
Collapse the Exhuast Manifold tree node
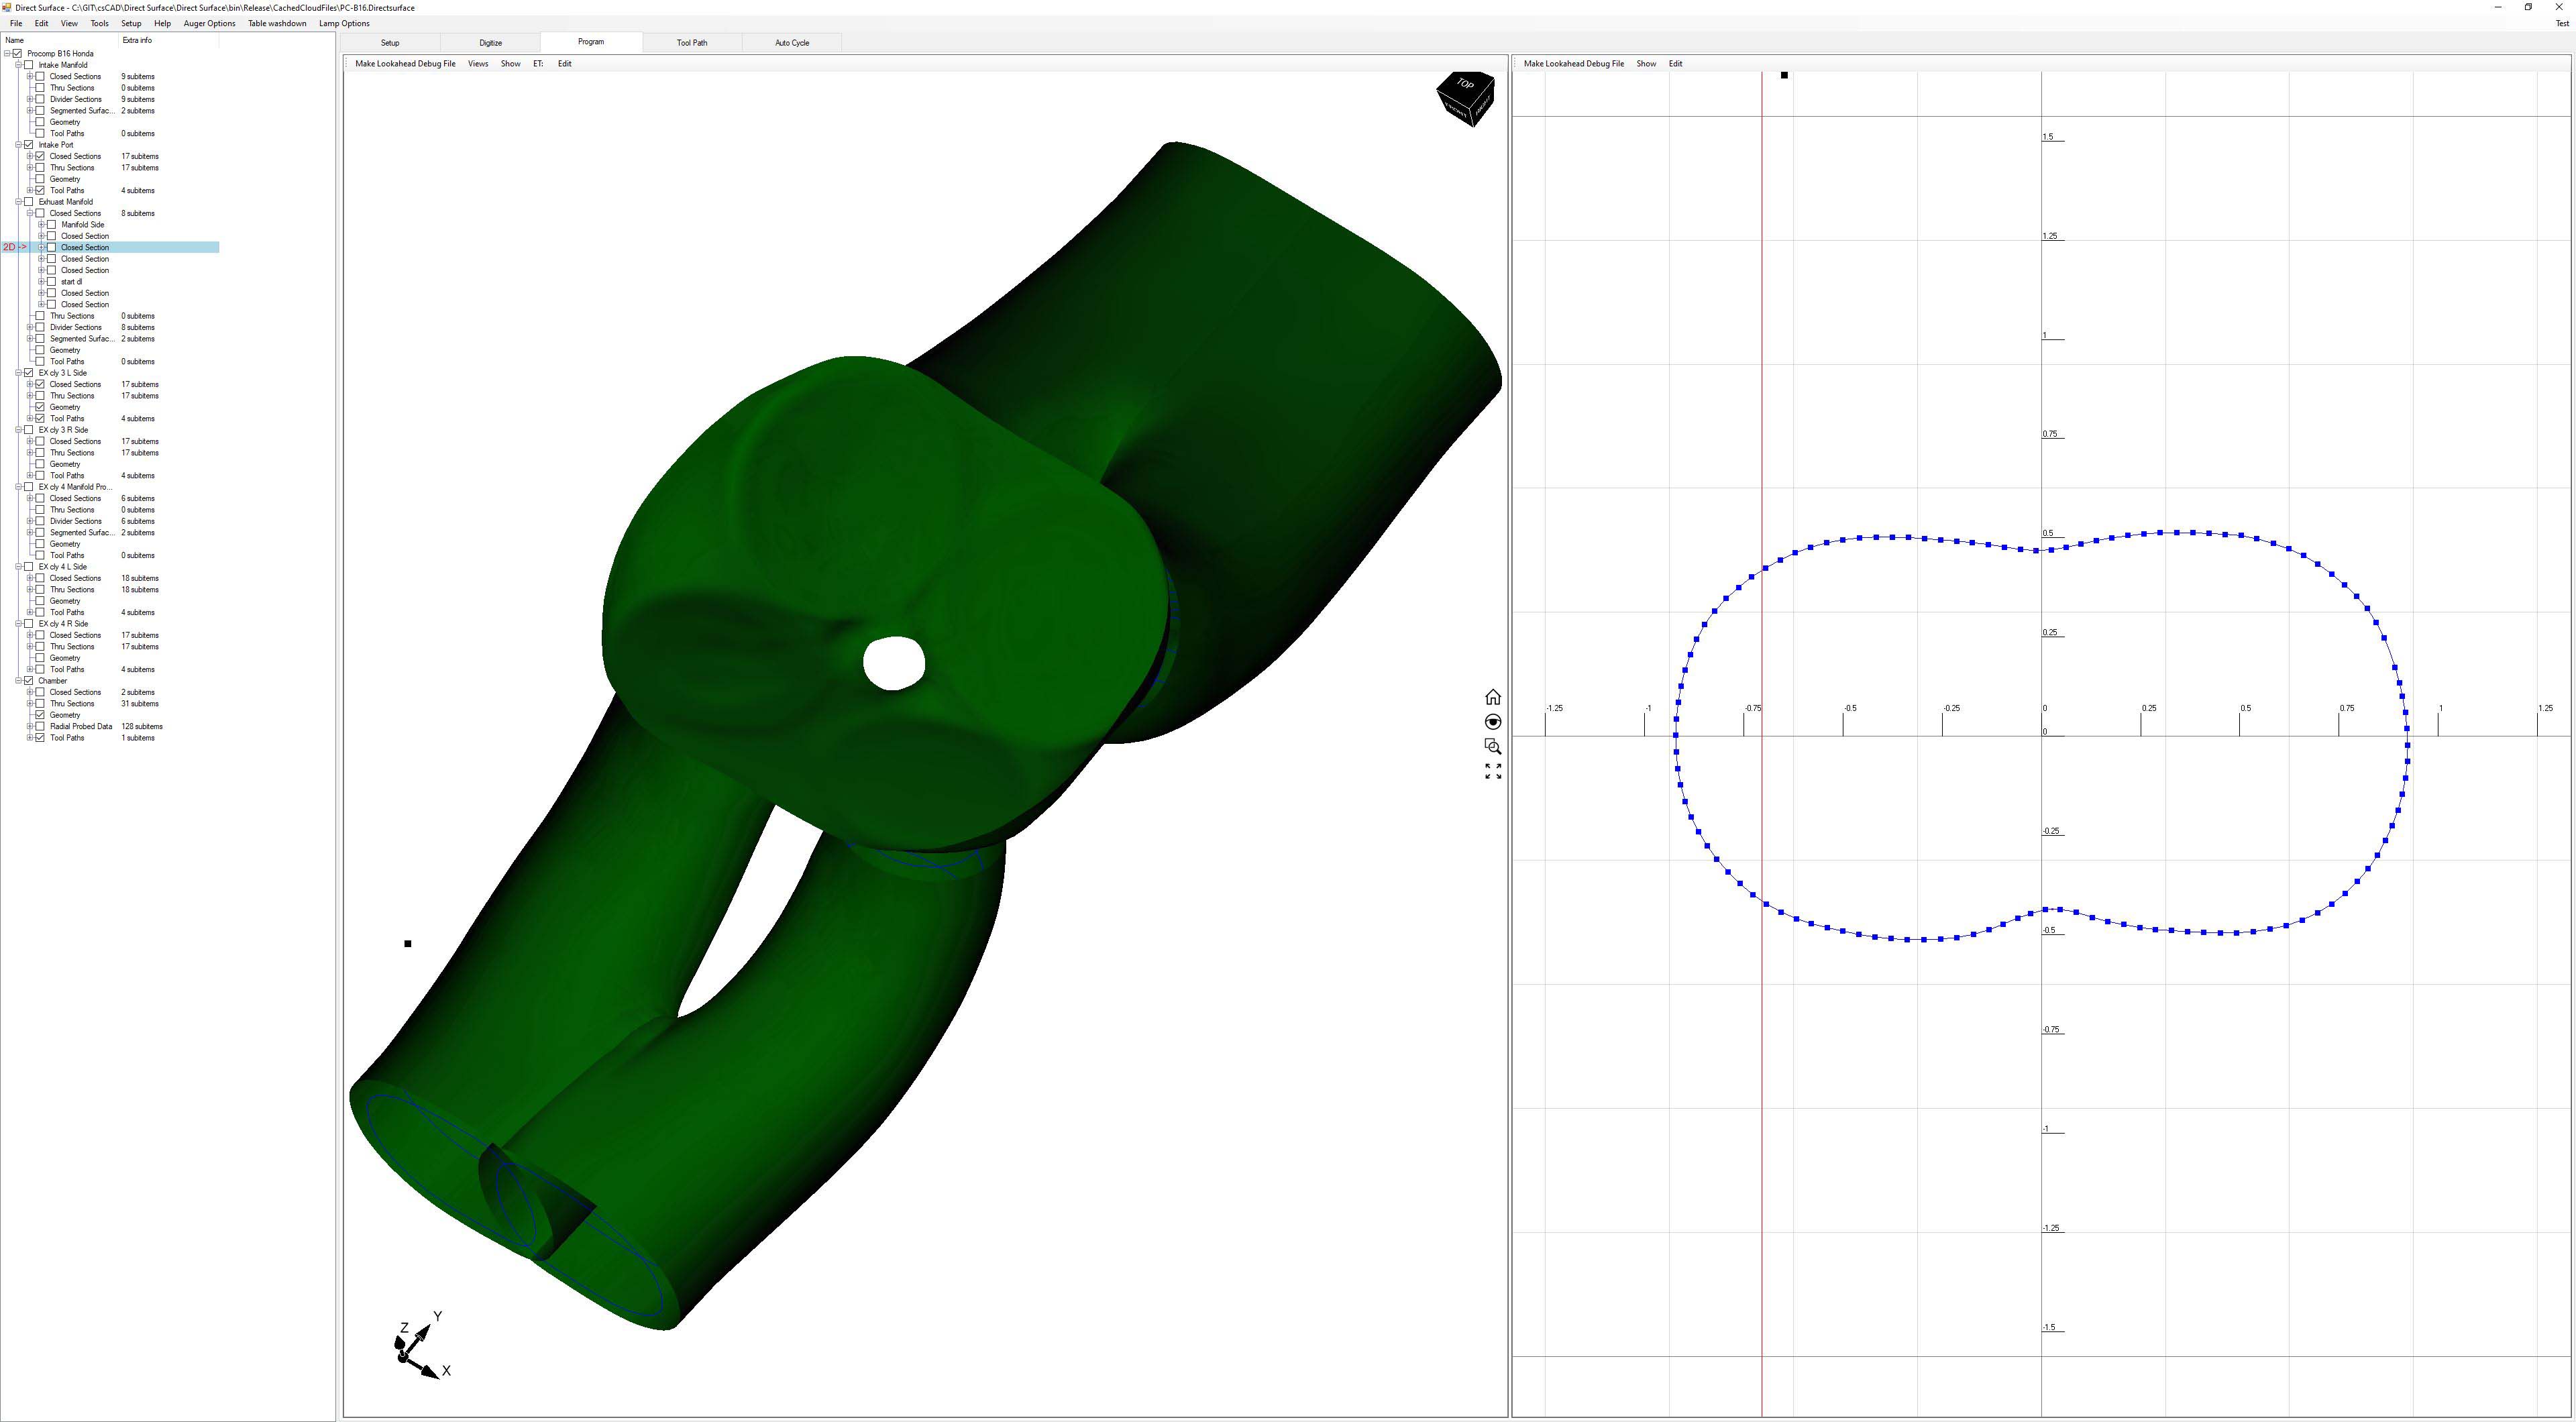(x=18, y=202)
